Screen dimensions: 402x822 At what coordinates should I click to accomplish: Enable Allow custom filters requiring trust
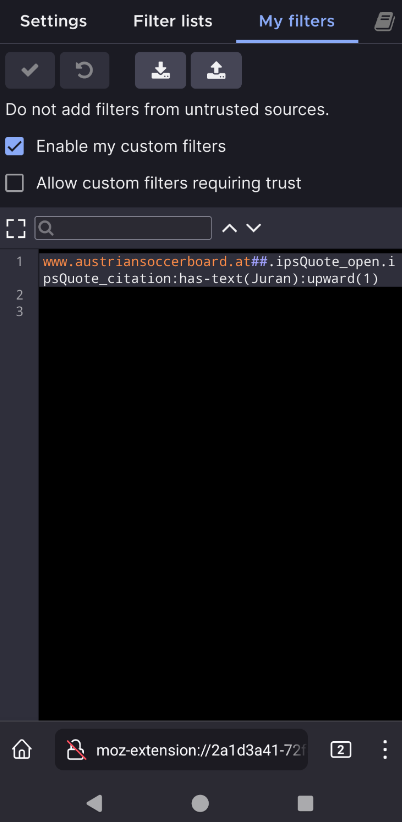click(15, 183)
